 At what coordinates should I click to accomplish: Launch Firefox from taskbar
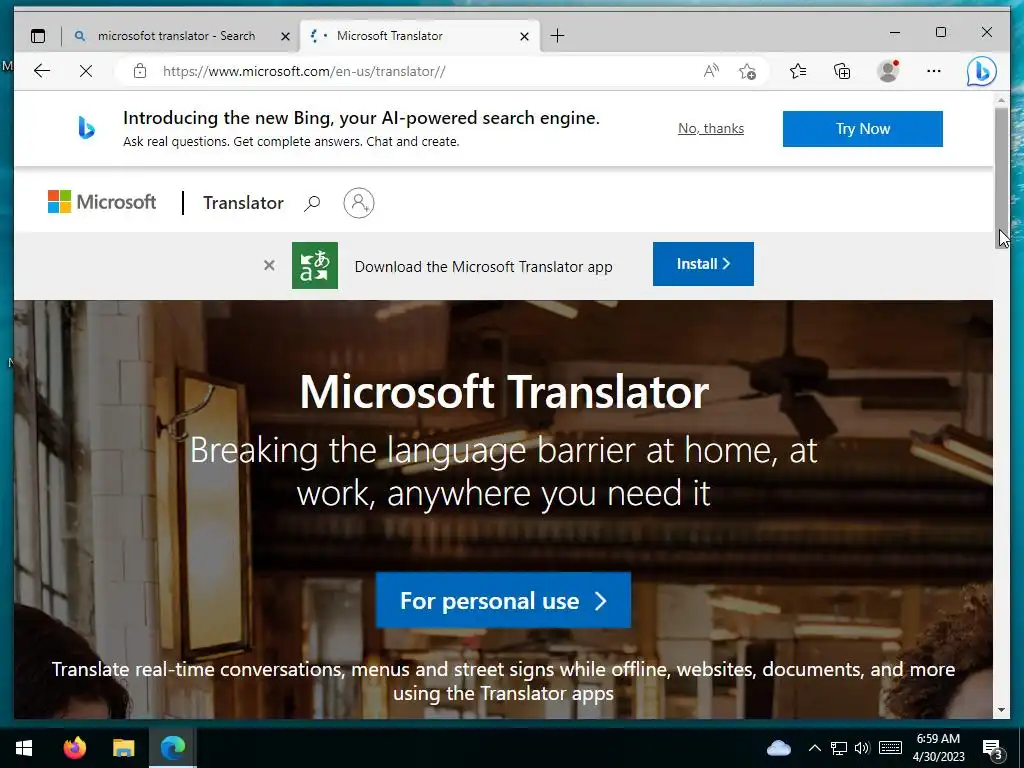pos(74,748)
